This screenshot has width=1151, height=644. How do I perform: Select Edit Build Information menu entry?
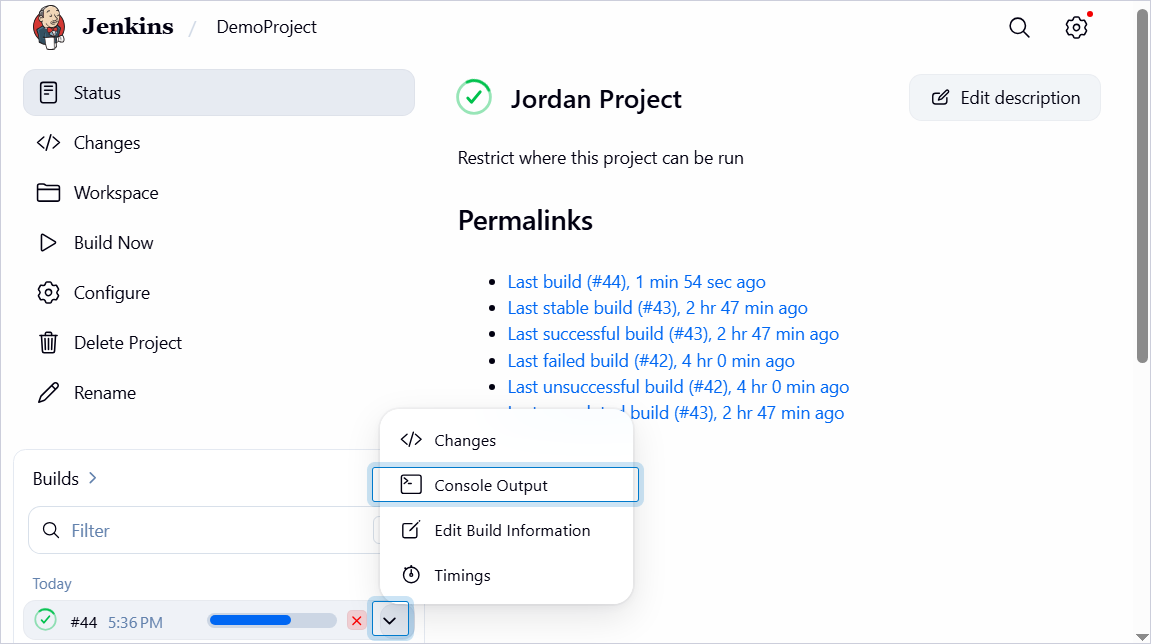[x=505, y=530]
